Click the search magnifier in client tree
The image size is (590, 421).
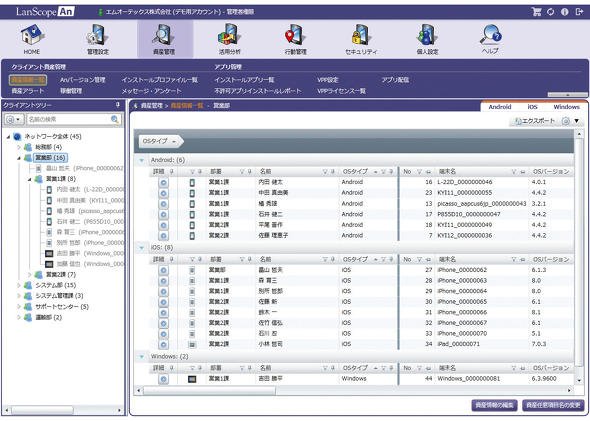tap(115, 120)
